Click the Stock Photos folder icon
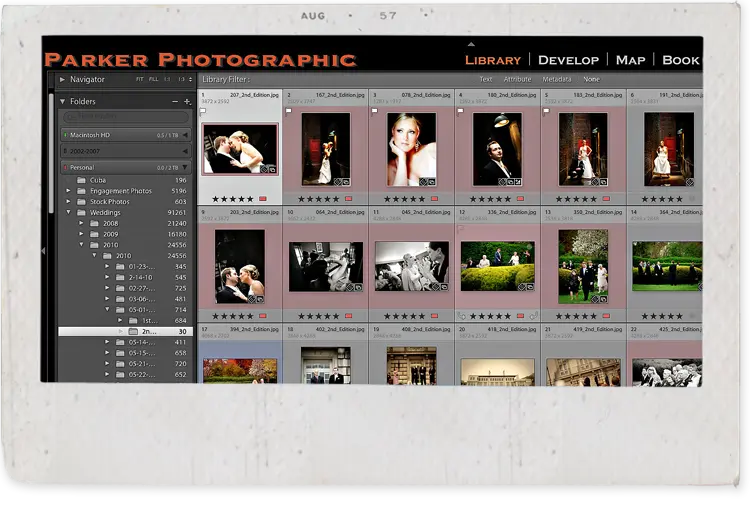Screen dimensions: 750x510 click(81, 202)
